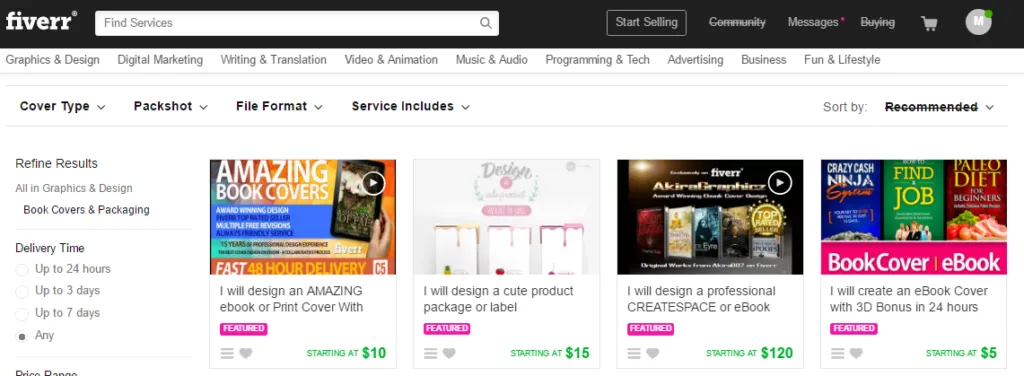This screenshot has width=1024, height=376.
Task: Open Digital Marketing category
Action: point(160,60)
